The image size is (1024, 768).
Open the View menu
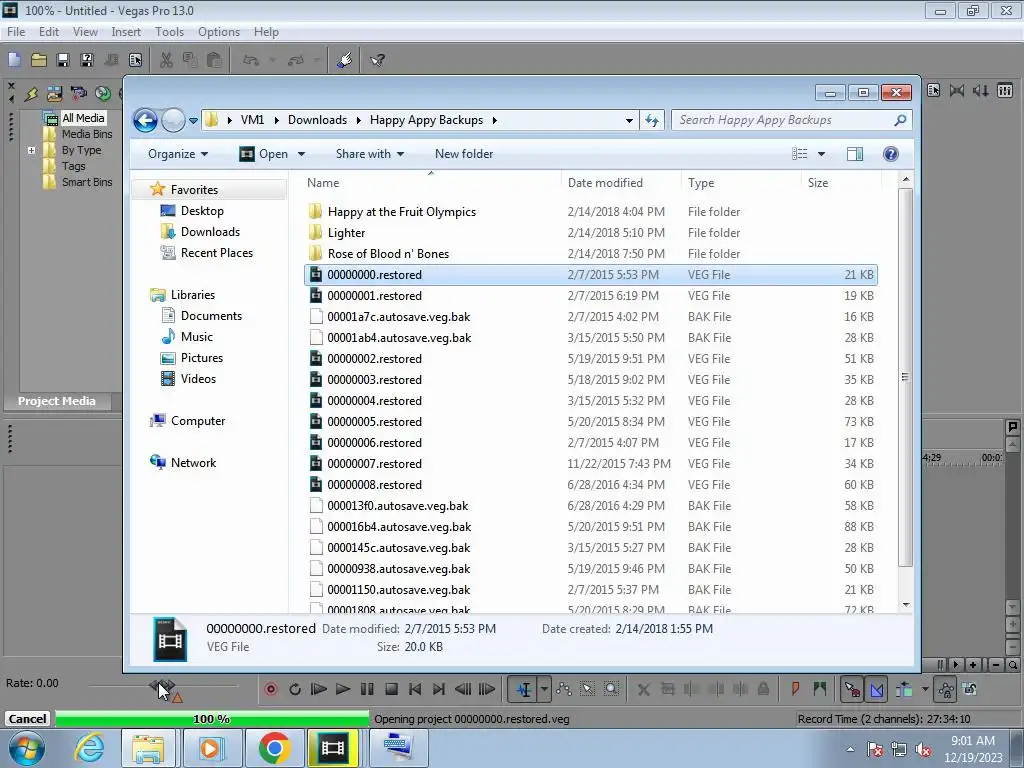(x=85, y=31)
